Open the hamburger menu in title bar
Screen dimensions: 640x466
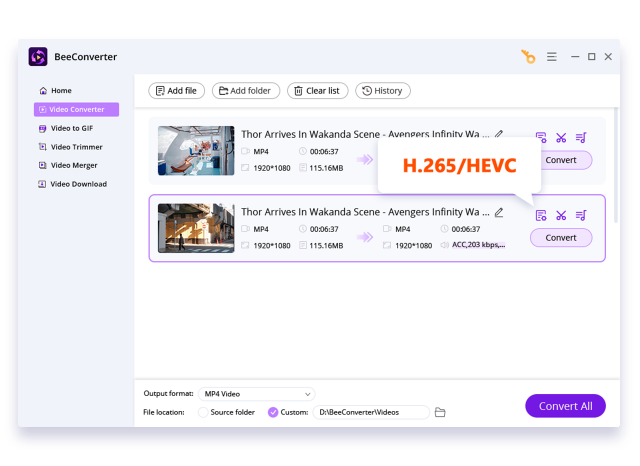(x=552, y=57)
